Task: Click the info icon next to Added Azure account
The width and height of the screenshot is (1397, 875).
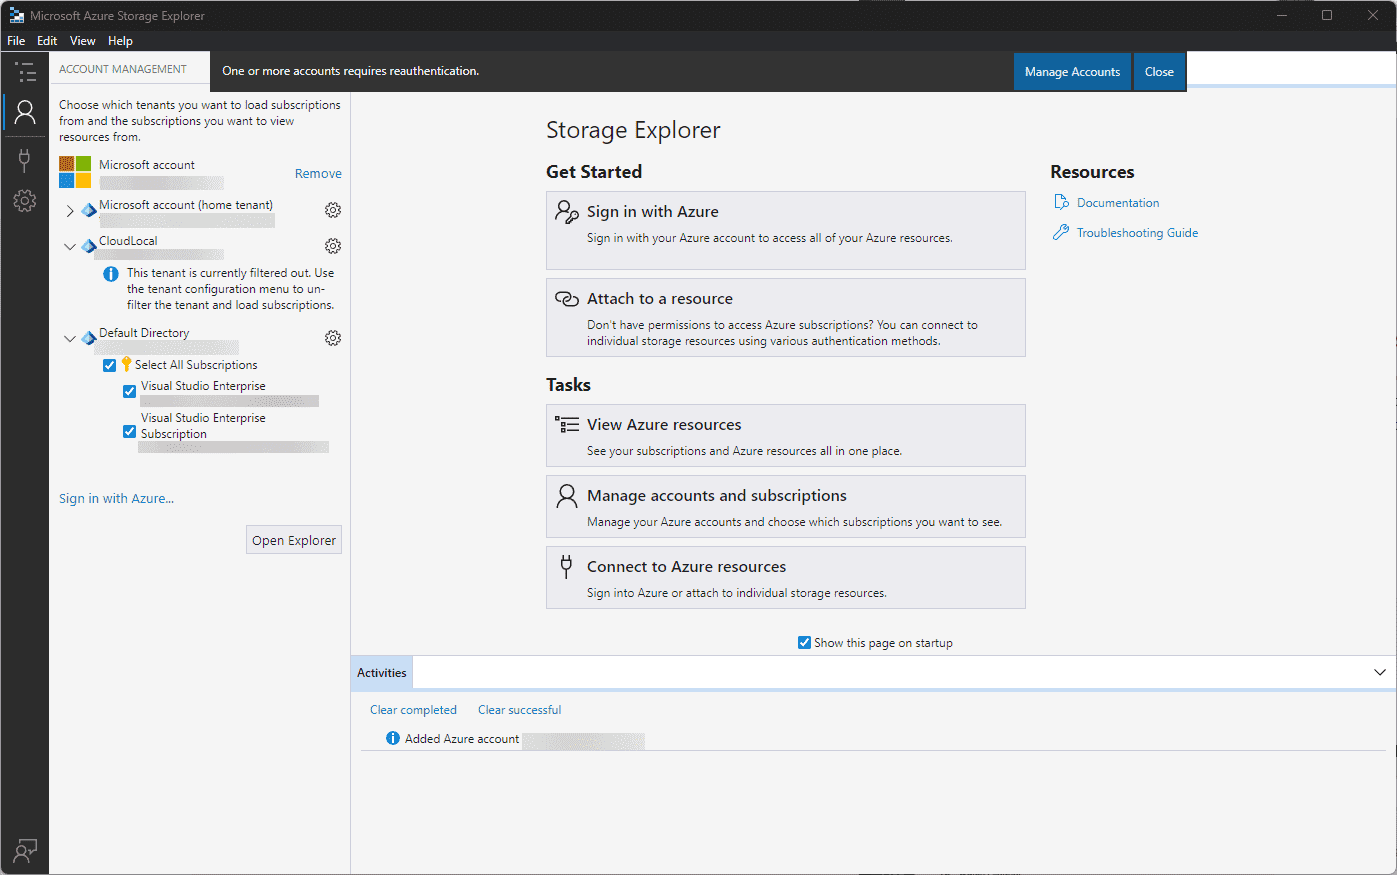Action: pyautogui.click(x=393, y=738)
